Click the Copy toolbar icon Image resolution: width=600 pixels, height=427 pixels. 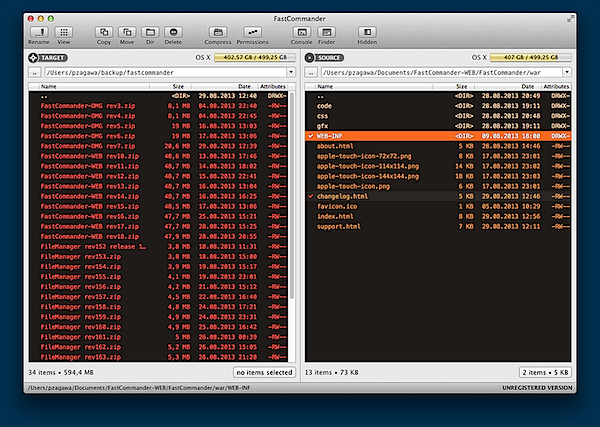tap(104, 32)
